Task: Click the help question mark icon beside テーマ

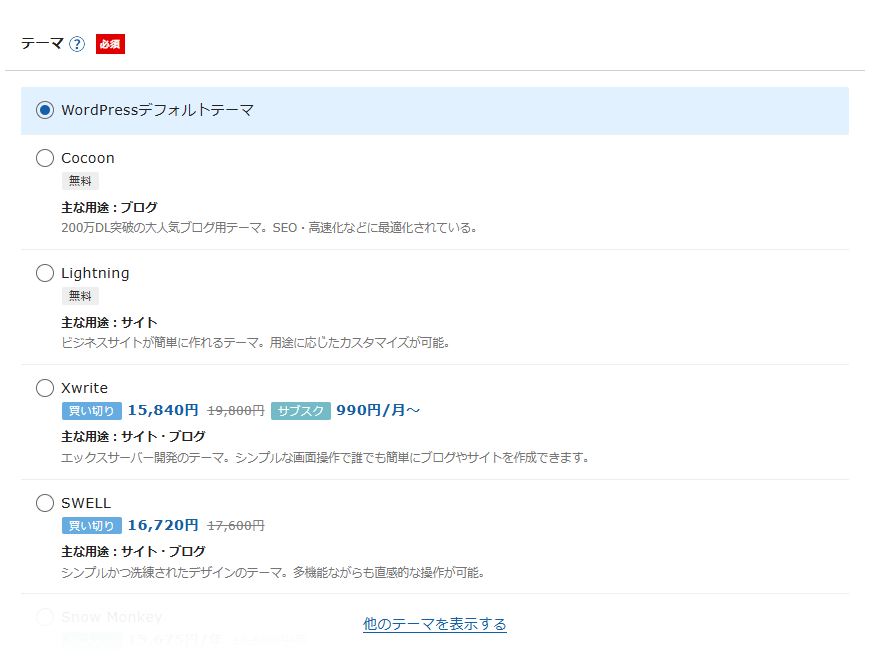Action: pyautogui.click(x=77, y=44)
